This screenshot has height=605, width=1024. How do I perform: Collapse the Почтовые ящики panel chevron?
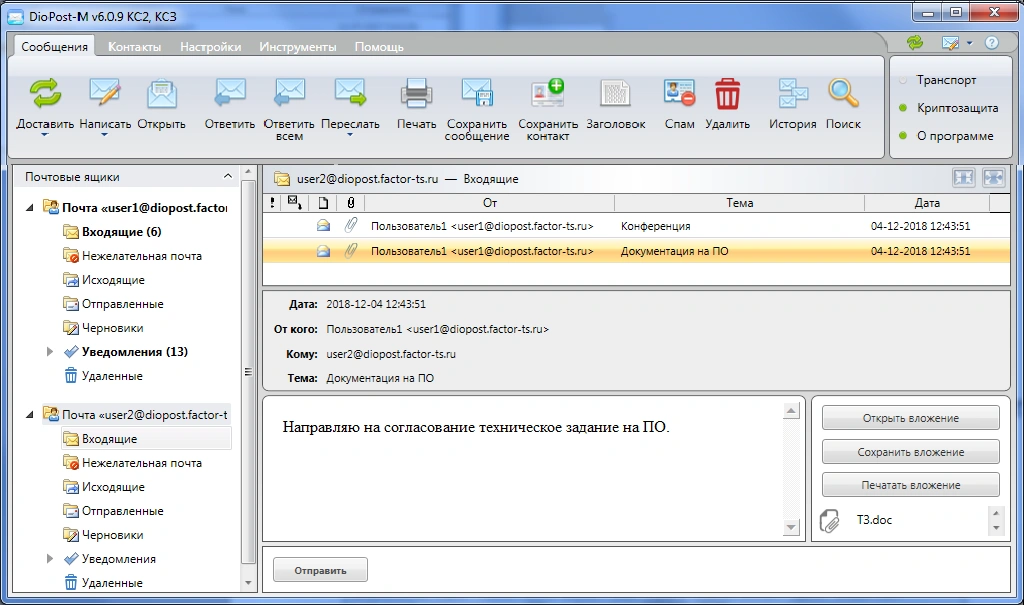(227, 176)
